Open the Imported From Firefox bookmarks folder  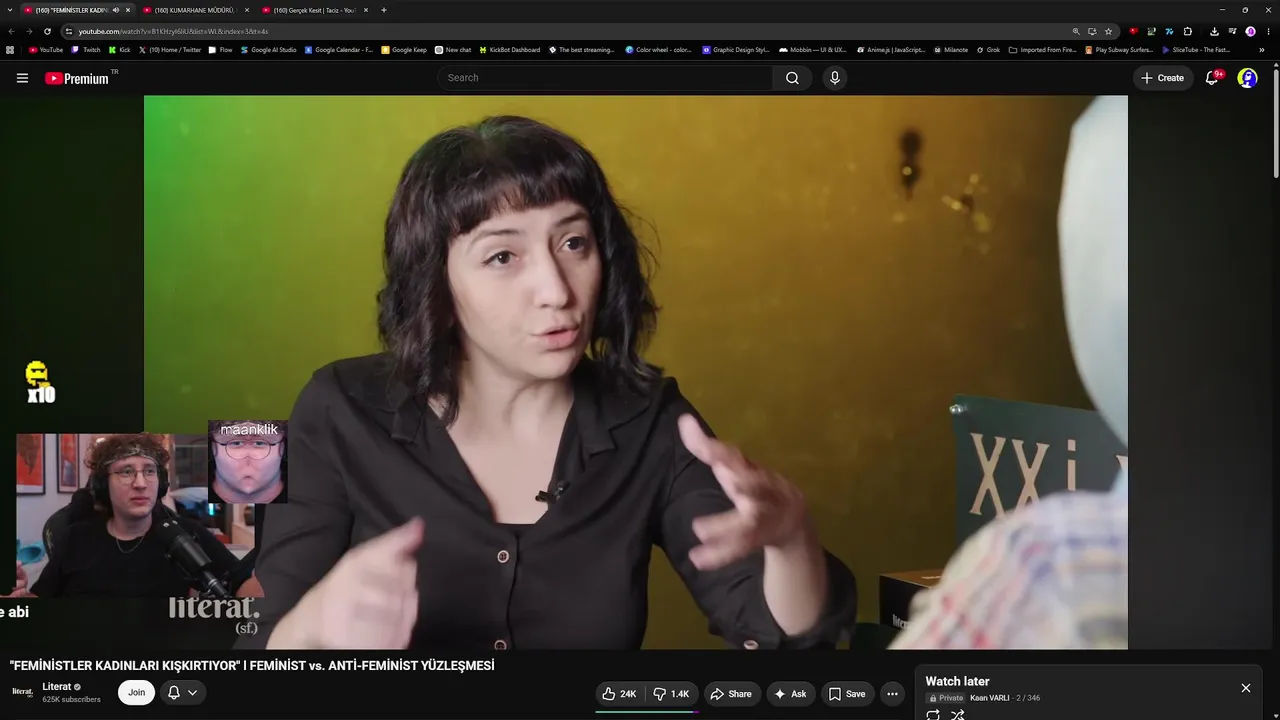[x=1043, y=50]
